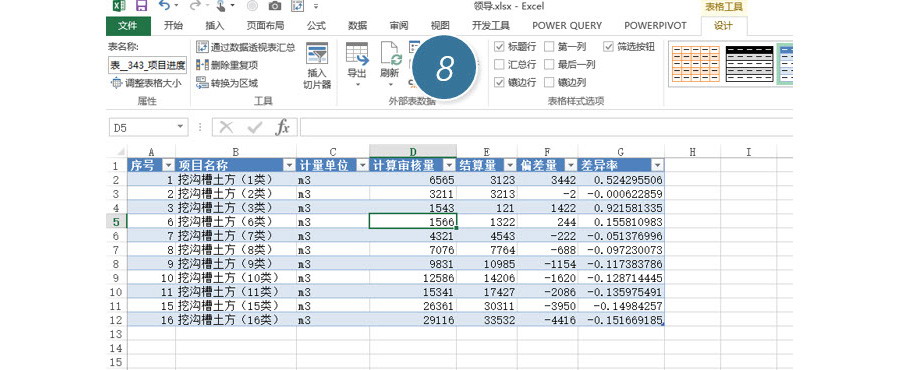Click the Redo arrow icon
This screenshot has width=900, height=370.
click(195, 6)
